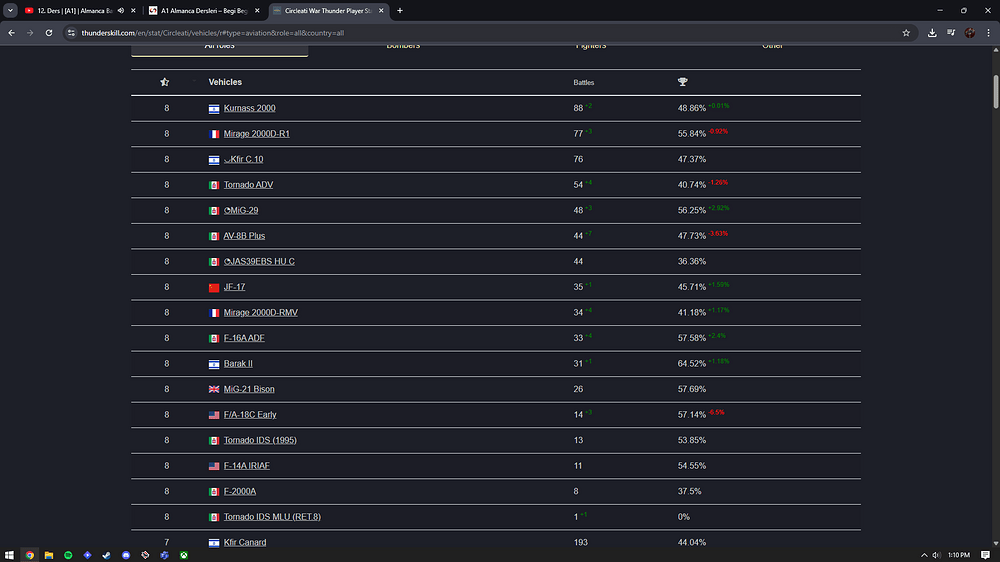Open Mirage 2000D-R1 vehicle link
This screenshot has width=1000, height=562.
(x=256, y=133)
